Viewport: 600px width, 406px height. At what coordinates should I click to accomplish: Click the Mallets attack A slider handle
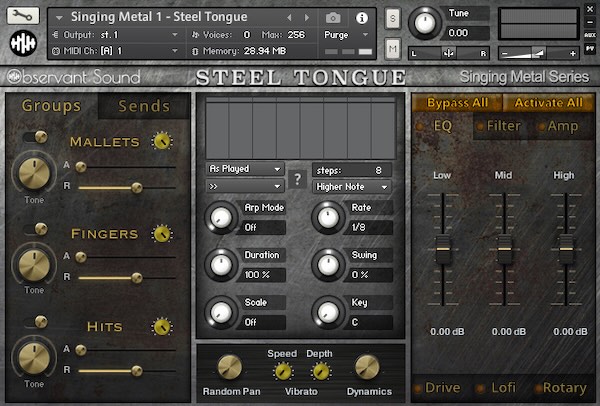click(81, 167)
